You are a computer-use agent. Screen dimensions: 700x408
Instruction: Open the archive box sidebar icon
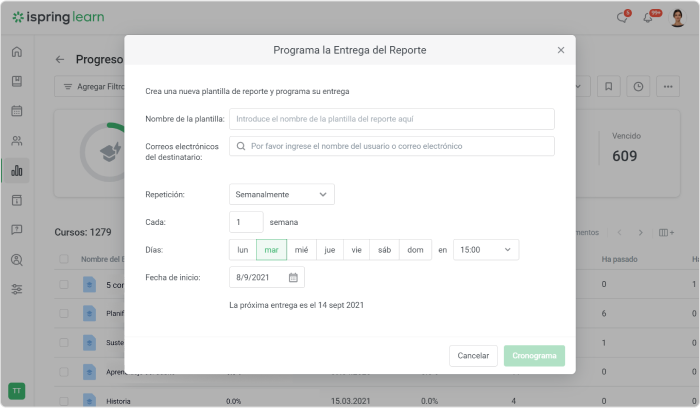point(17,200)
